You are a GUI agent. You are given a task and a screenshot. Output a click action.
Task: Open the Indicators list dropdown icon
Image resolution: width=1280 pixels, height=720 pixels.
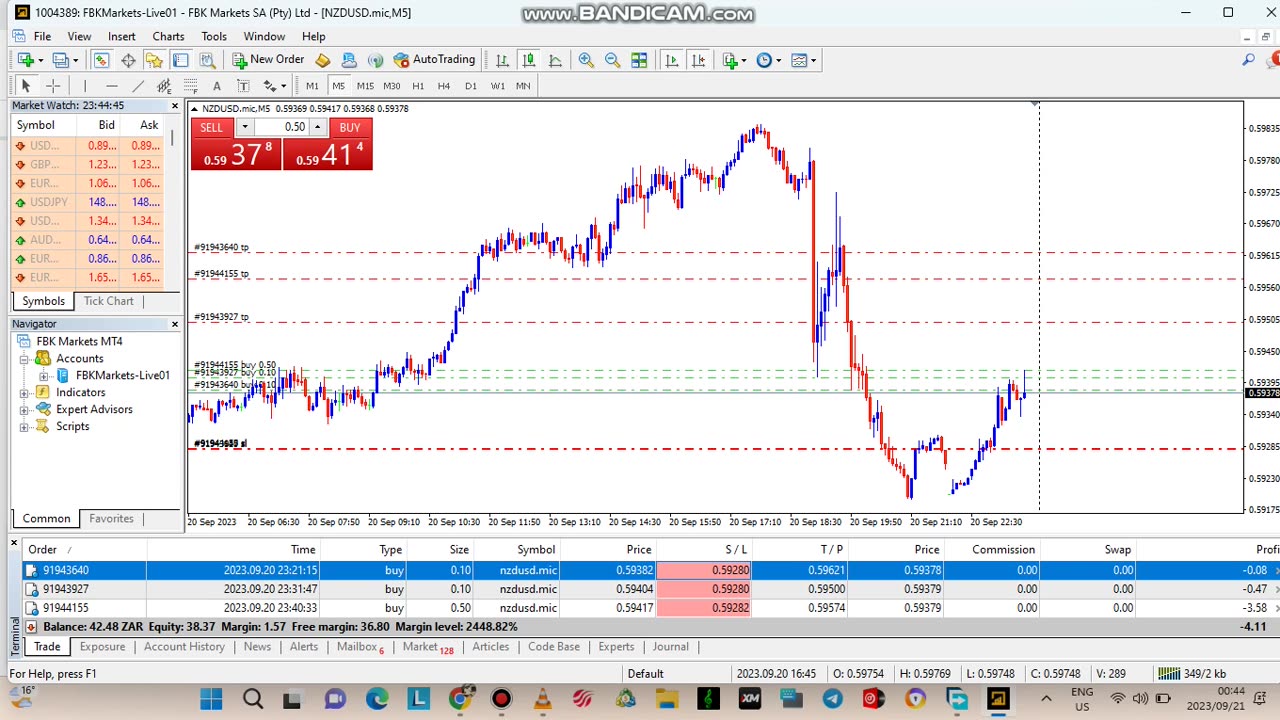(x=734, y=60)
